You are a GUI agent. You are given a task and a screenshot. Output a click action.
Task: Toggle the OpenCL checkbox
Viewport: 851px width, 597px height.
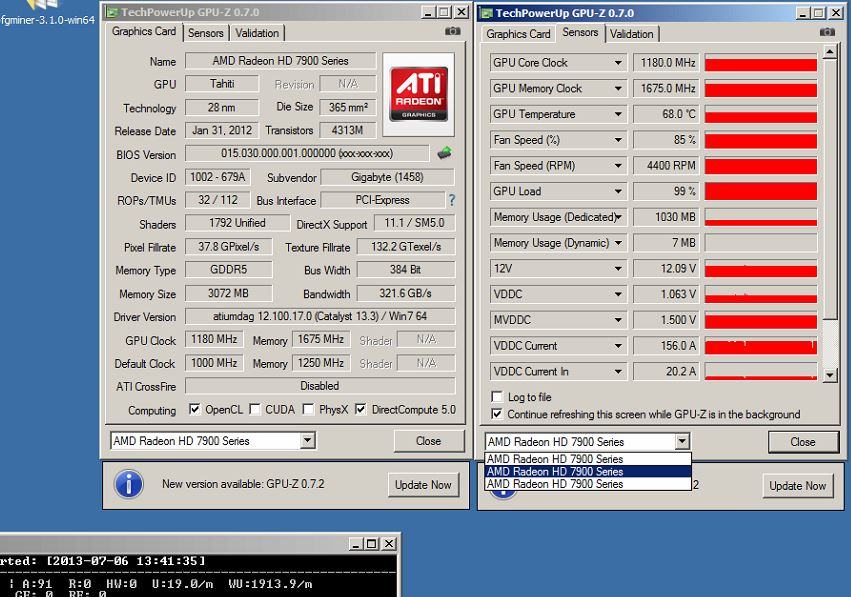click(x=194, y=409)
